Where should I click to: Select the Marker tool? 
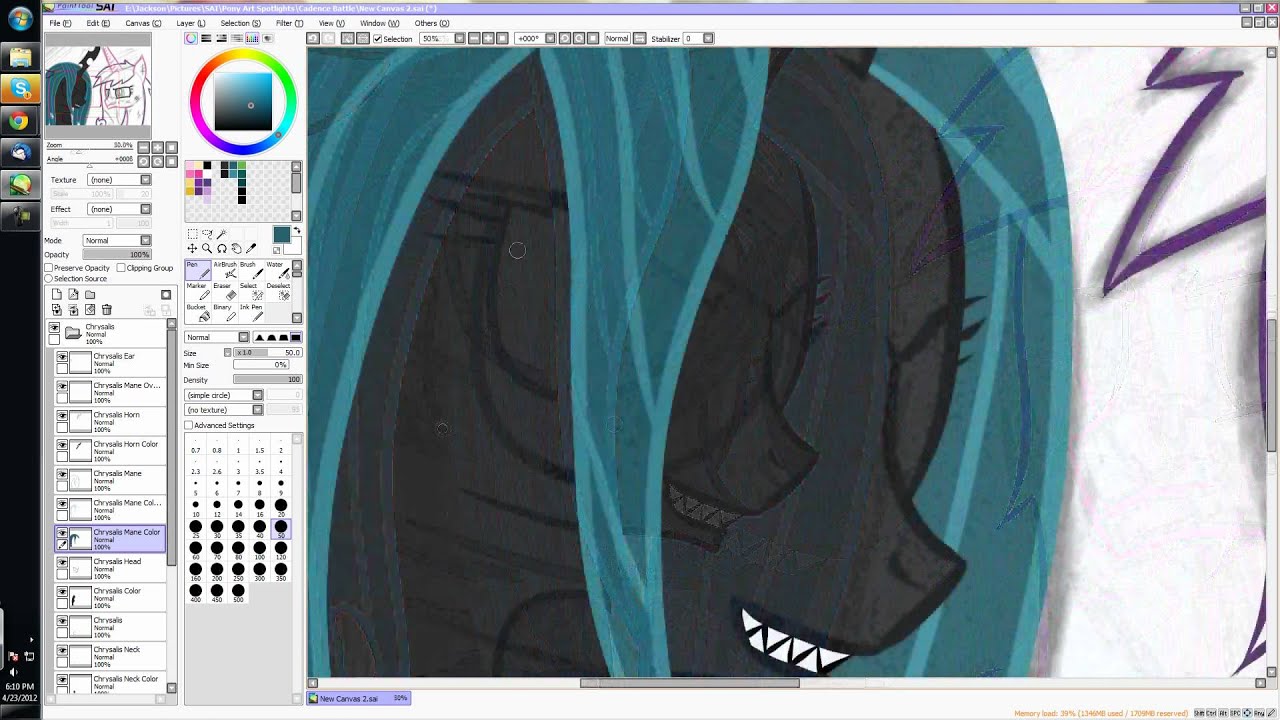pos(197,291)
